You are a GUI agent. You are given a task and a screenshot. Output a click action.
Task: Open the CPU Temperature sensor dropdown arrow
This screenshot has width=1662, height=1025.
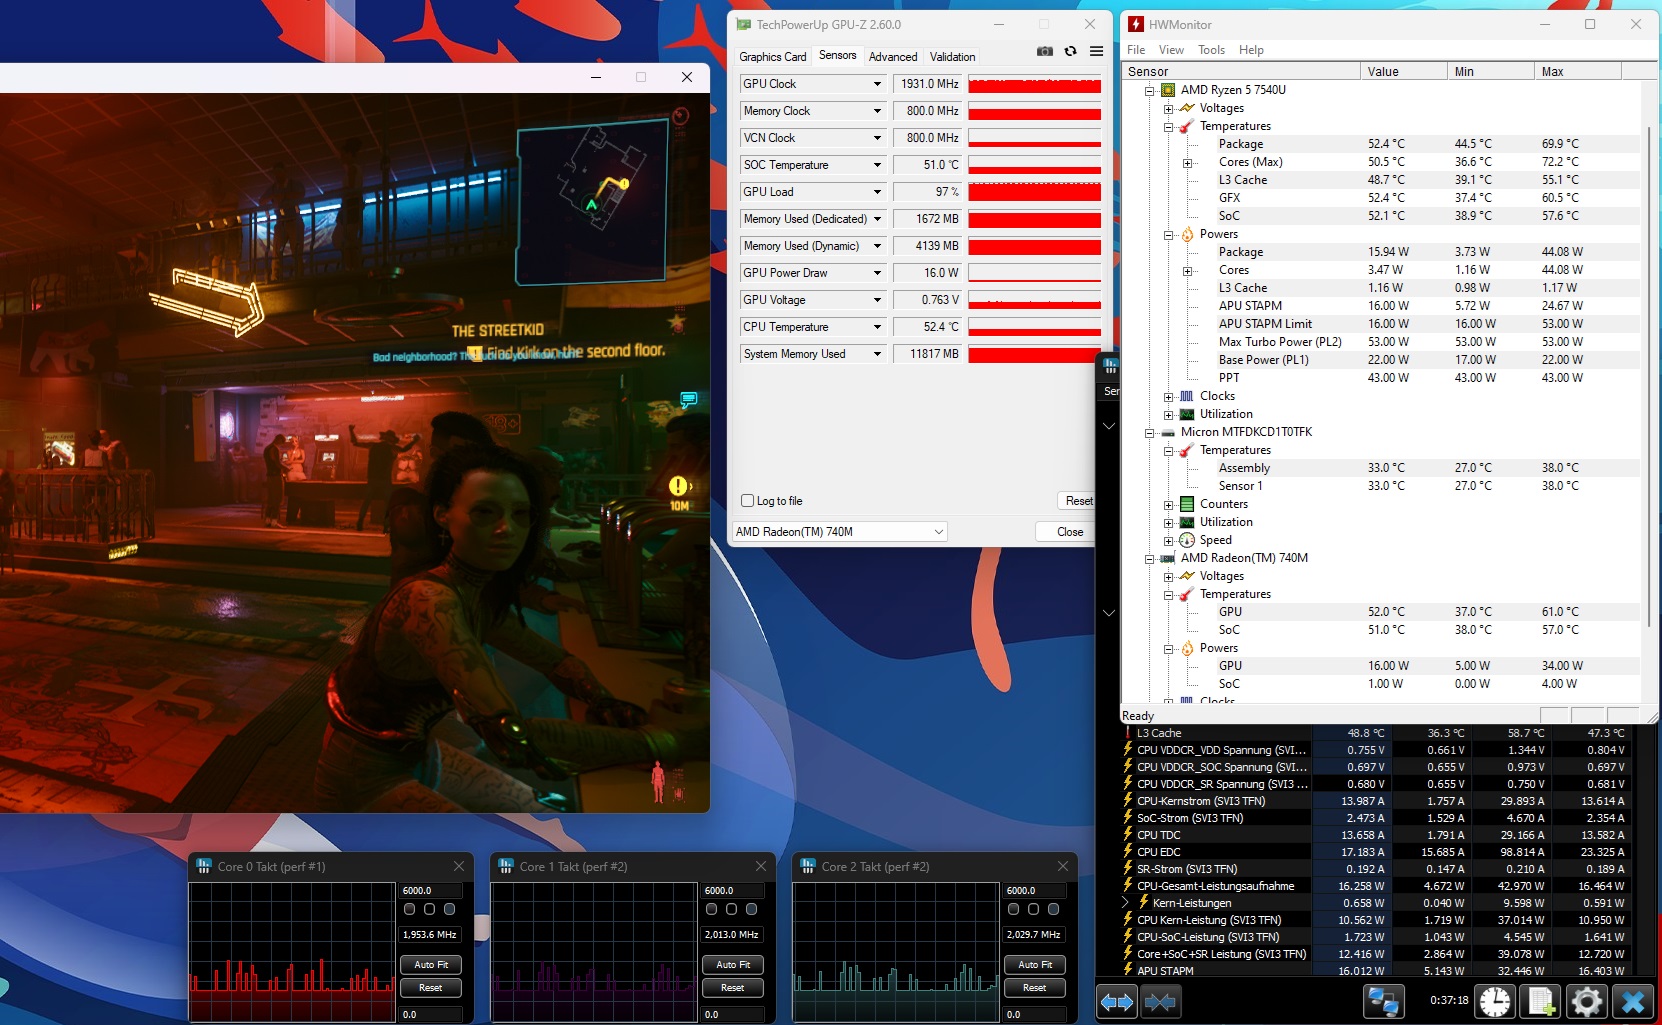click(x=877, y=327)
